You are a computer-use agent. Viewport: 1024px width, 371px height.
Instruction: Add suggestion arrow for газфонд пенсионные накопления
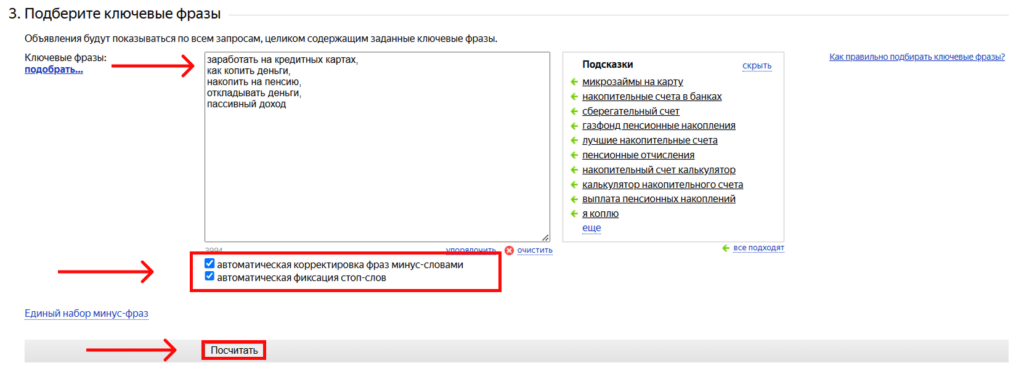(574, 126)
